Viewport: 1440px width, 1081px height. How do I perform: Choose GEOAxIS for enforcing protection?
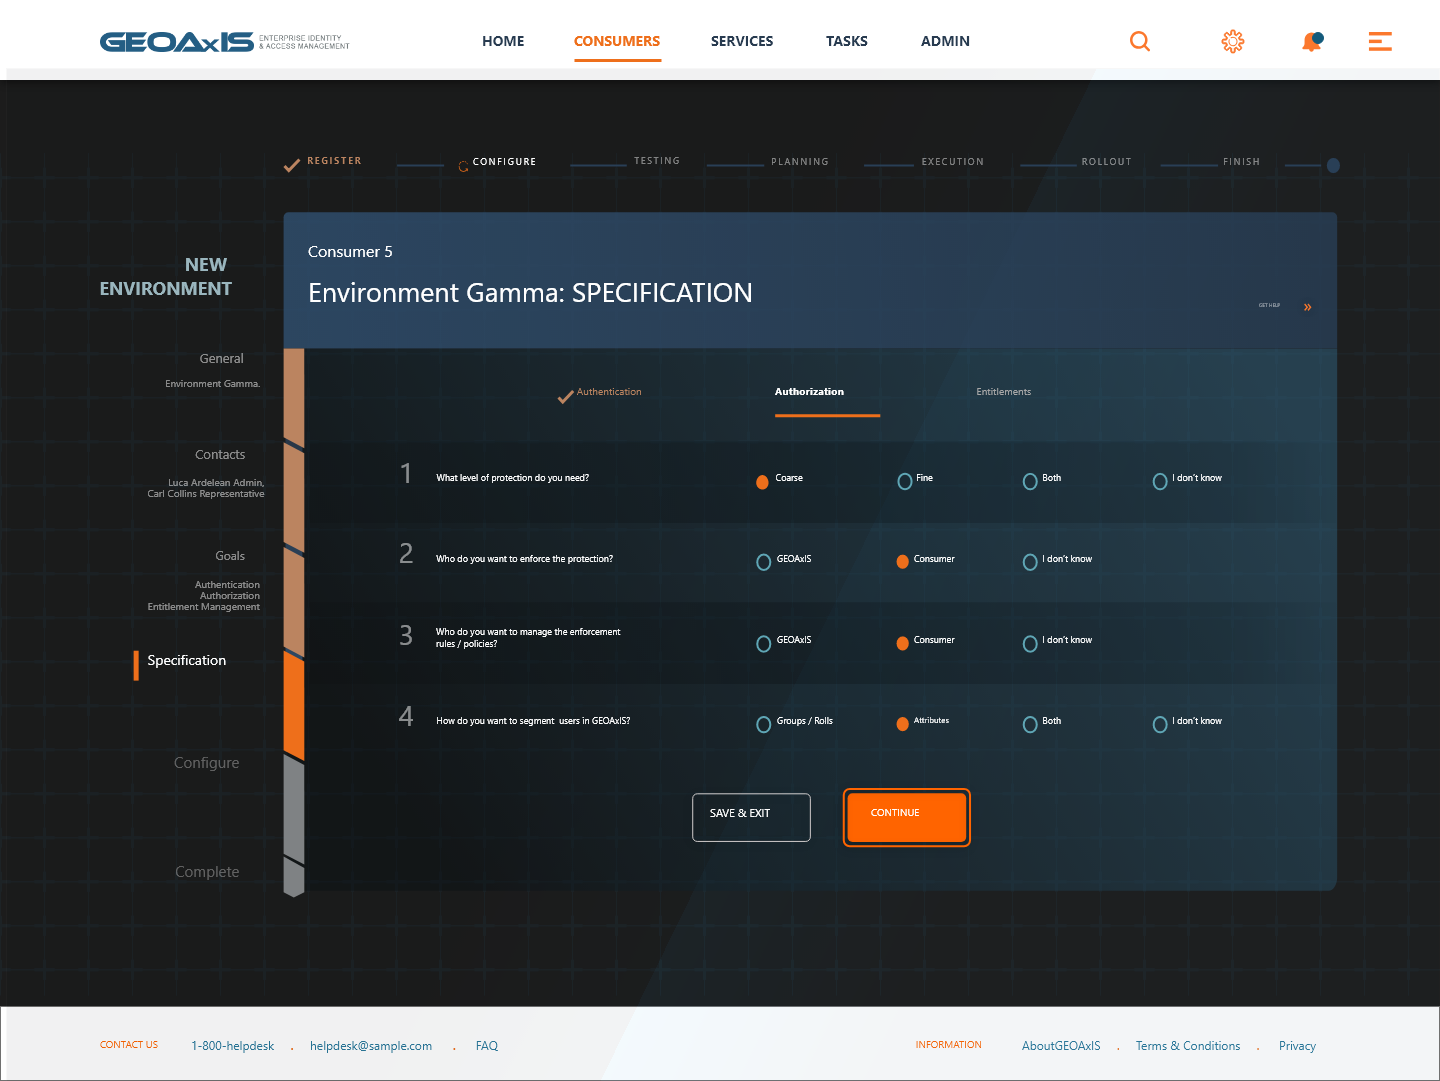[764, 563]
